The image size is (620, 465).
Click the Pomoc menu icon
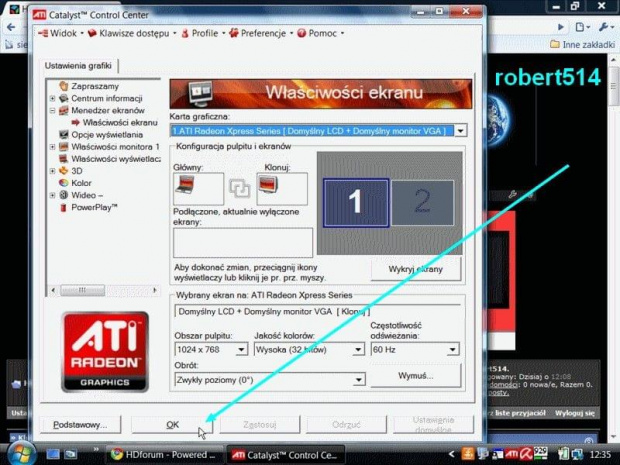pyautogui.click(x=302, y=33)
